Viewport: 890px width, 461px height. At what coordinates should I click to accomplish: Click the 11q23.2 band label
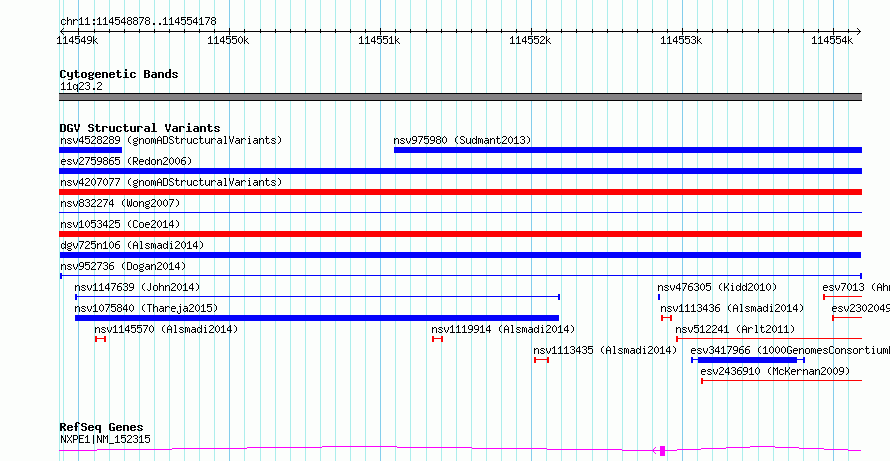(x=81, y=87)
